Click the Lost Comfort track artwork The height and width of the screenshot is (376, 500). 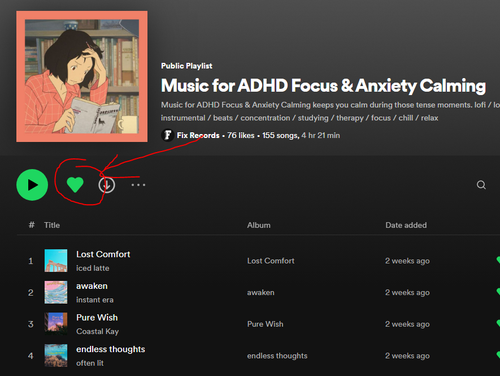pos(56,261)
